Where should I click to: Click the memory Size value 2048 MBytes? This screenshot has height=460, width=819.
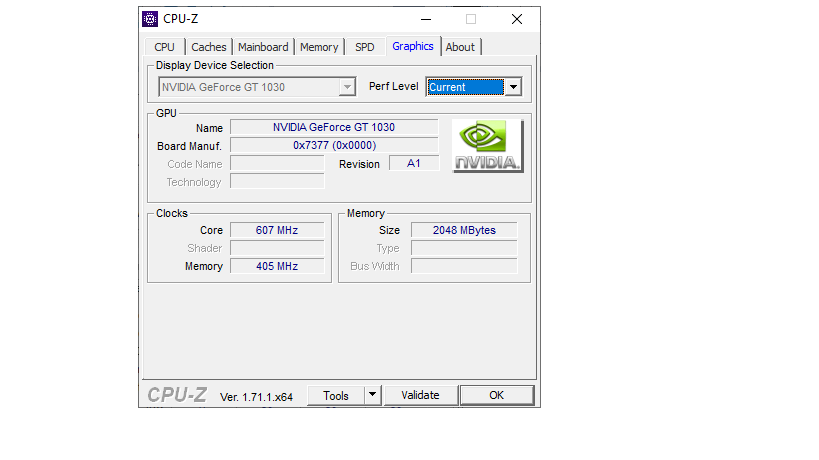(464, 230)
